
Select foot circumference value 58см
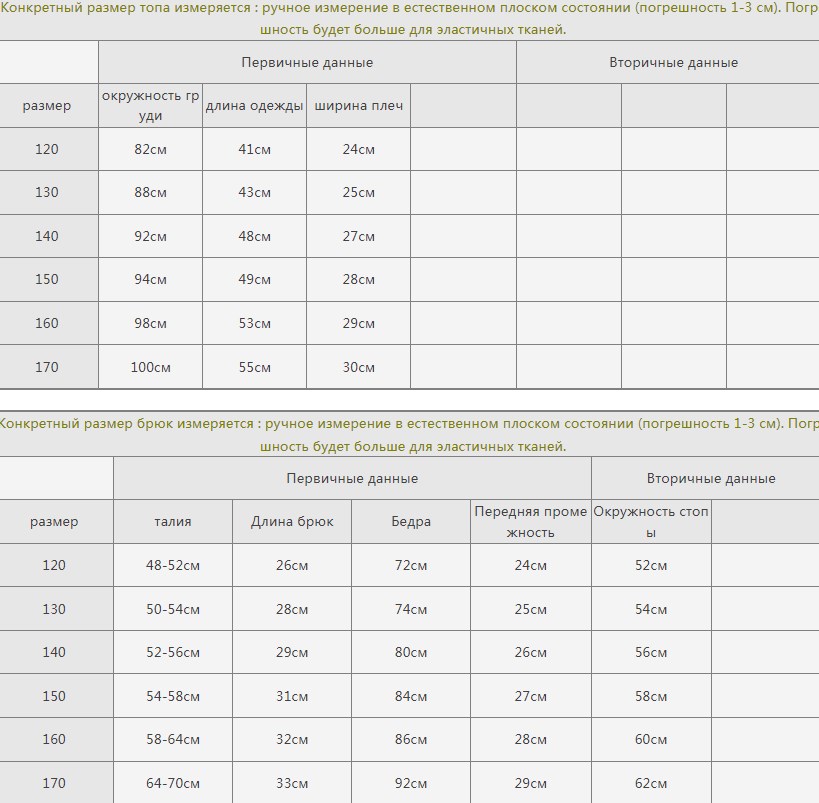pos(651,696)
